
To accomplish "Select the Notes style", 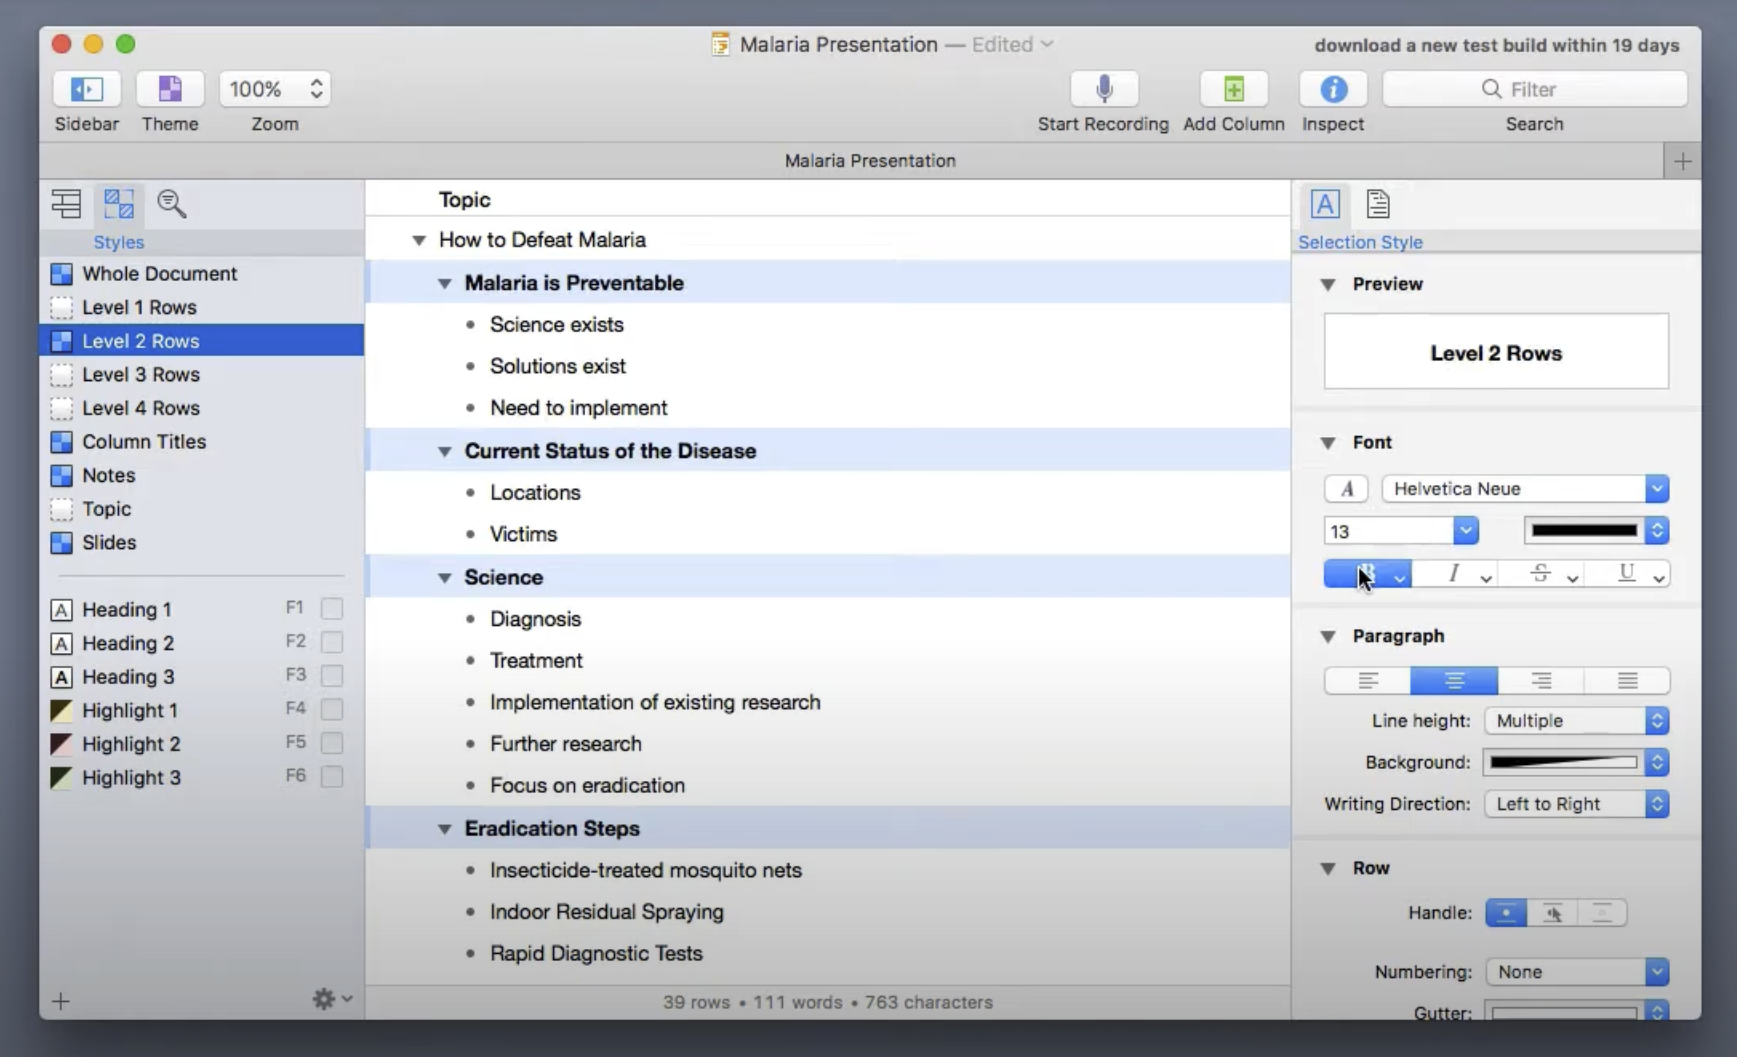I will click(x=201, y=475).
